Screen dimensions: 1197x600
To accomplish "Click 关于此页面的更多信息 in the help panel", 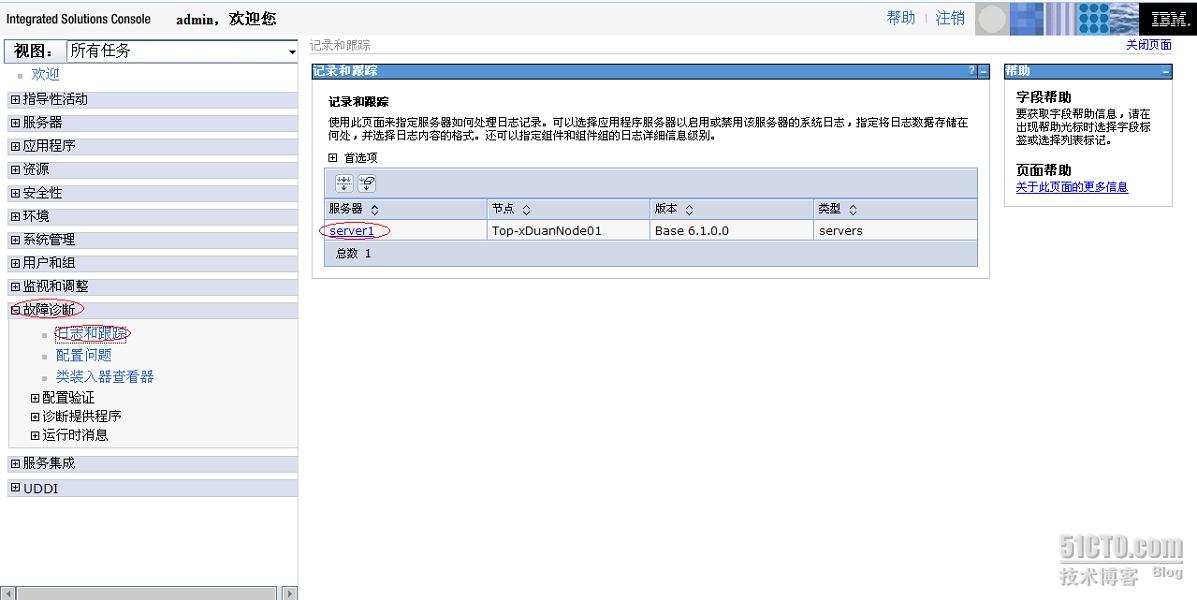I will [x=1072, y=186].
